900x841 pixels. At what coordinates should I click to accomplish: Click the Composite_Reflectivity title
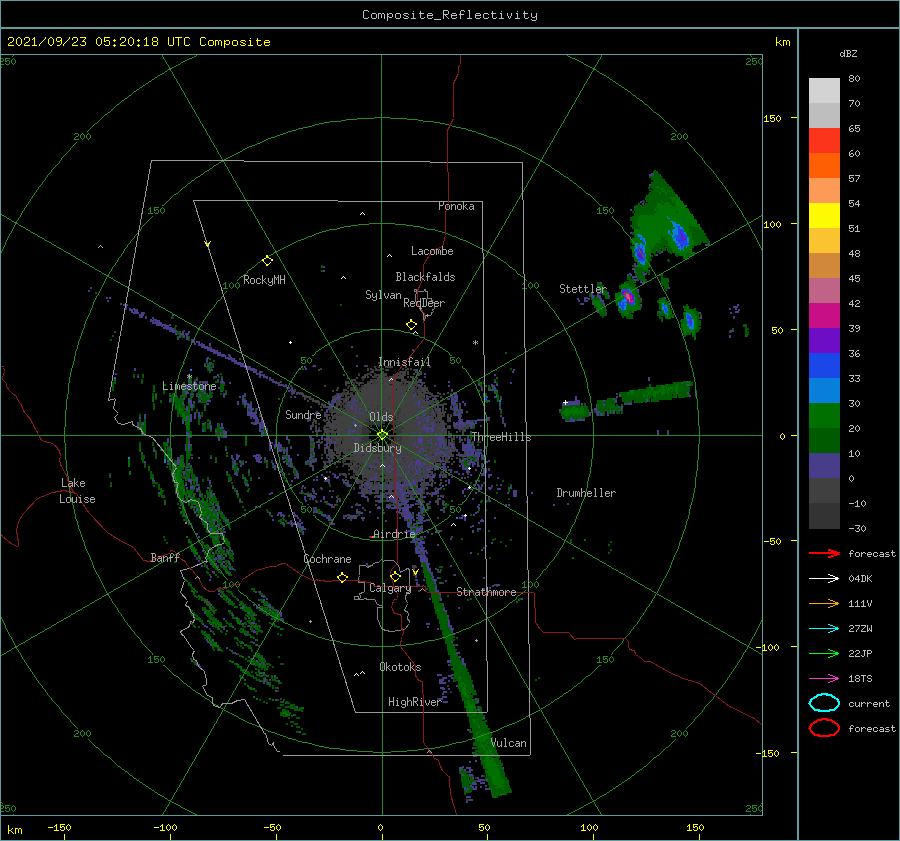point(450,15)
